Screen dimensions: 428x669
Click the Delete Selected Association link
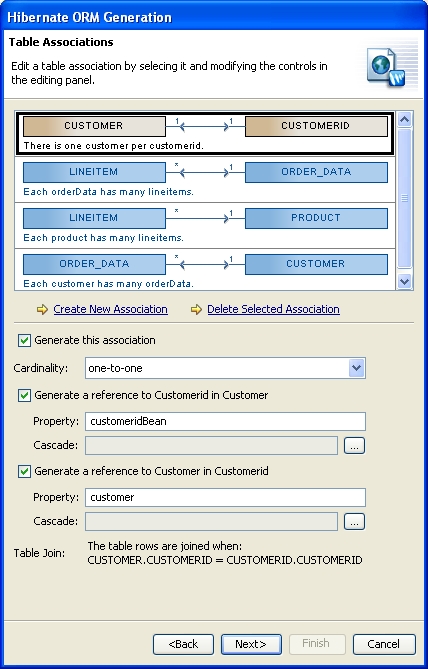(274, 309)
